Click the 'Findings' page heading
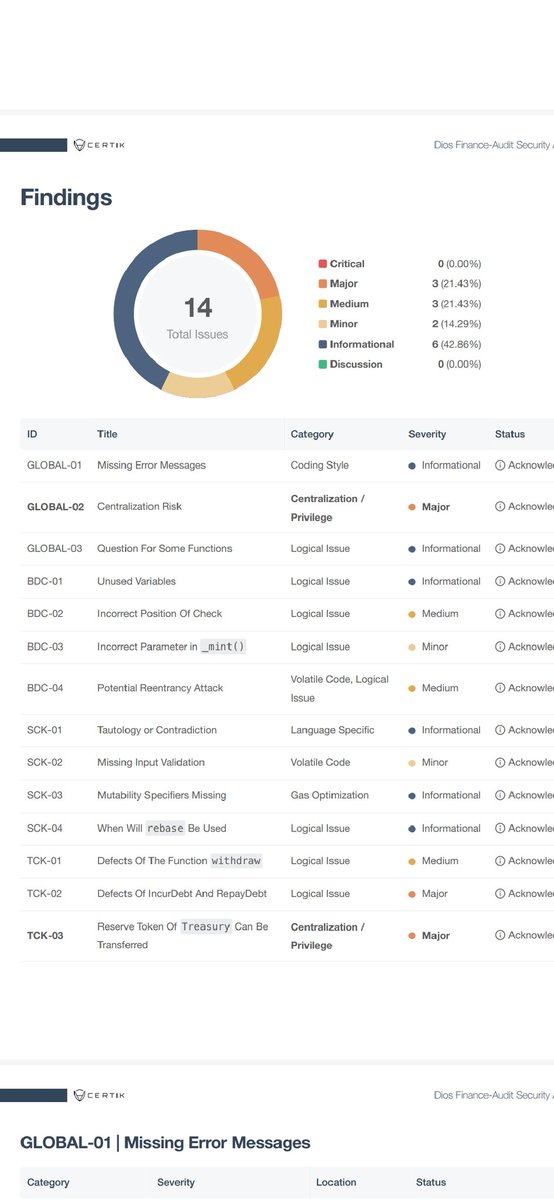This screenshot has width=554, height=1200. click(66, 198)
